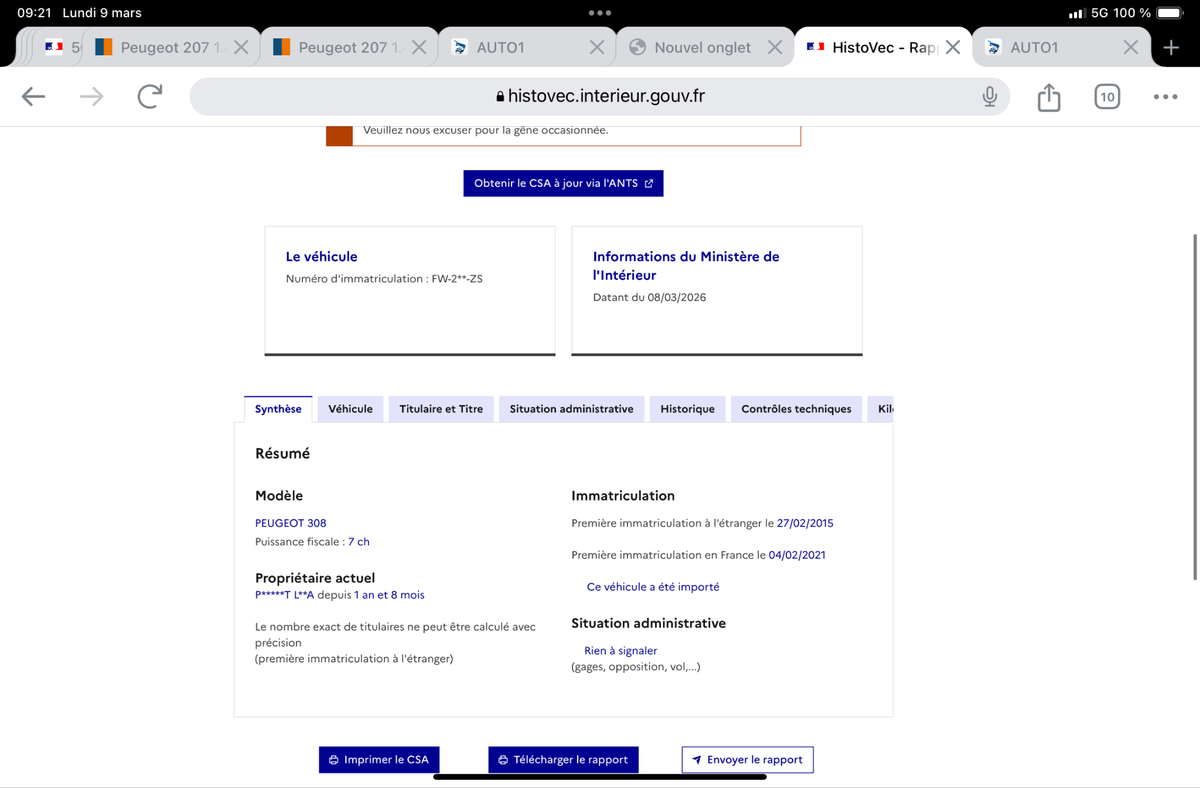The height and width of the screenshot is (788, 1200).
Task: Select the Synthèse tab
Action: 278,409
